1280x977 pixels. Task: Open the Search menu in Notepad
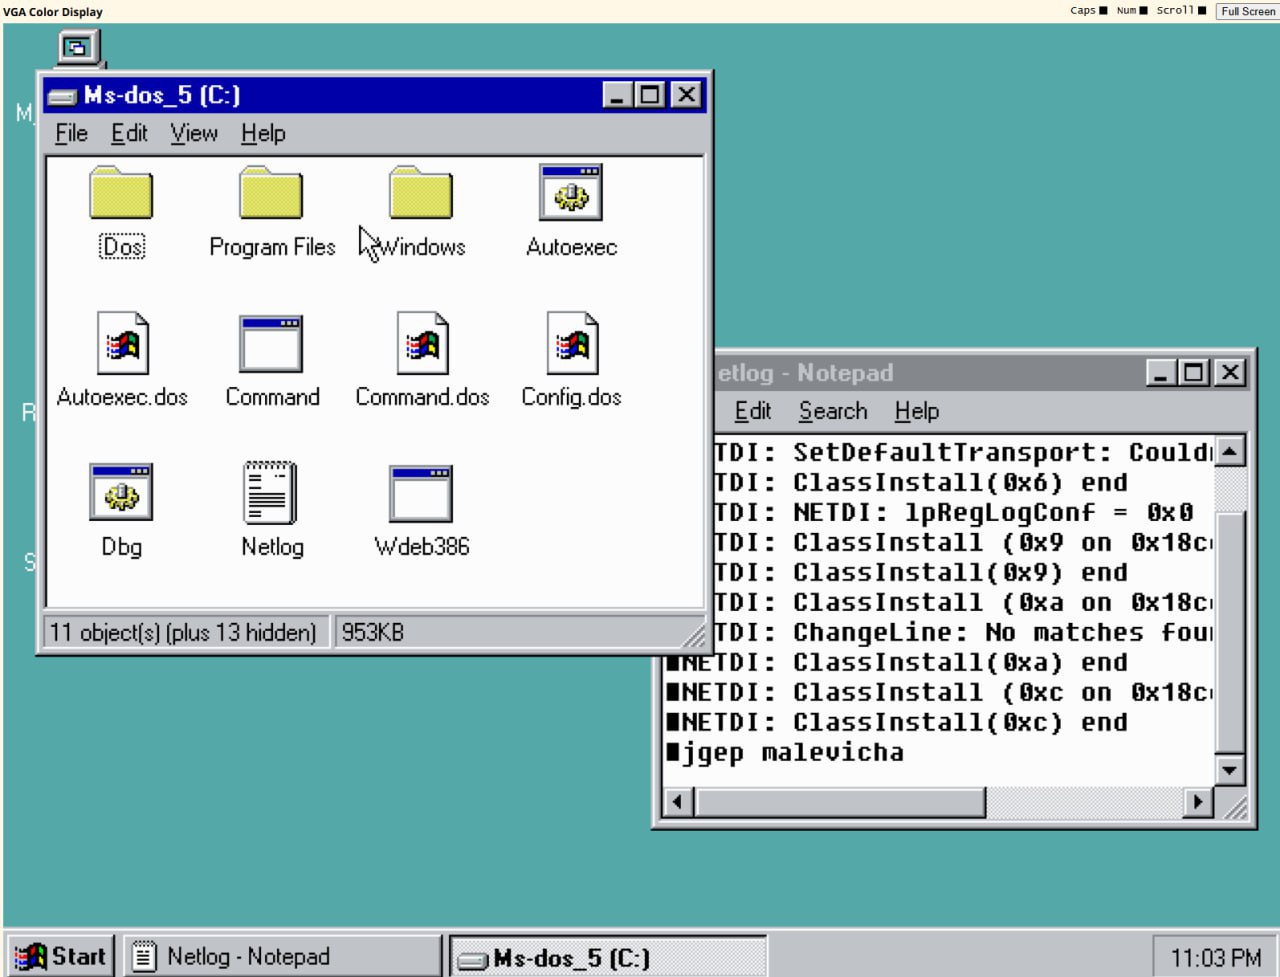pos(832,411)
